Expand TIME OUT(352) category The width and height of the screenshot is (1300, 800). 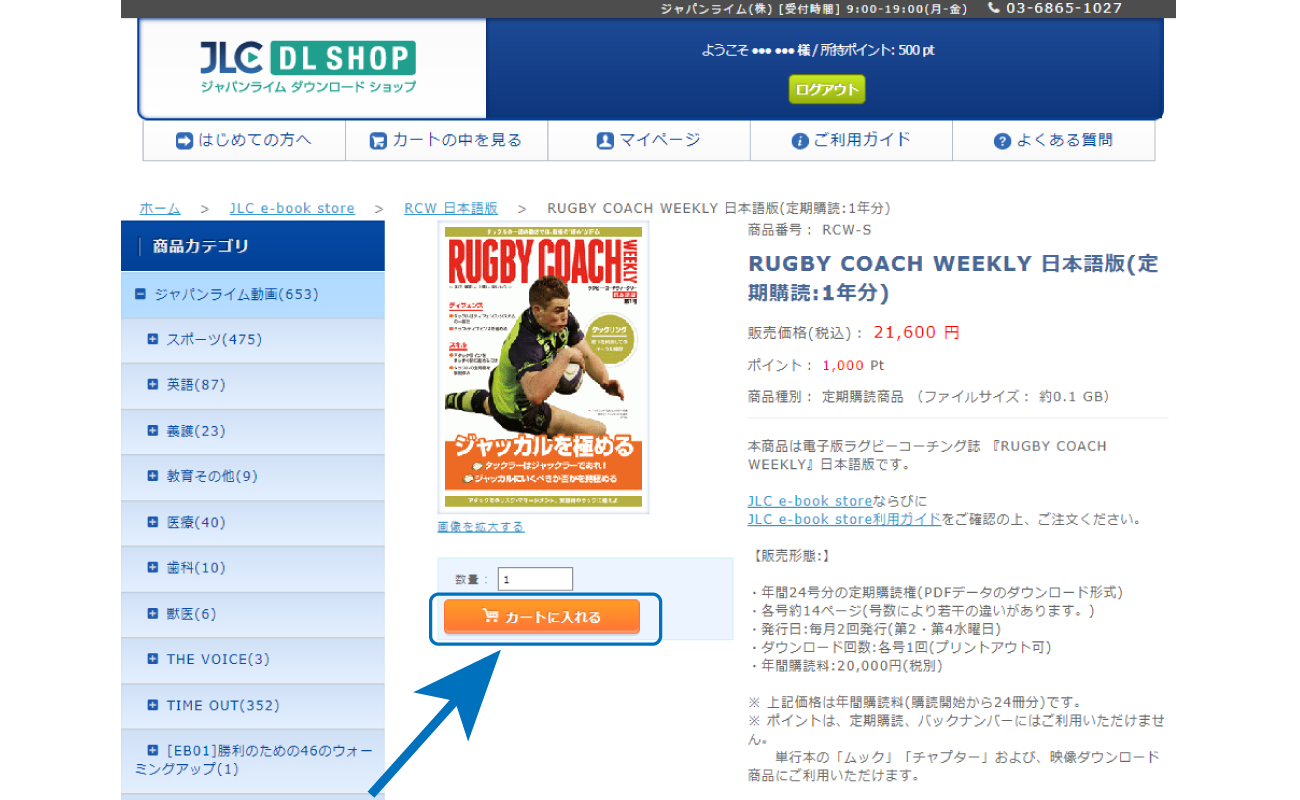click(x=153, y=705)
